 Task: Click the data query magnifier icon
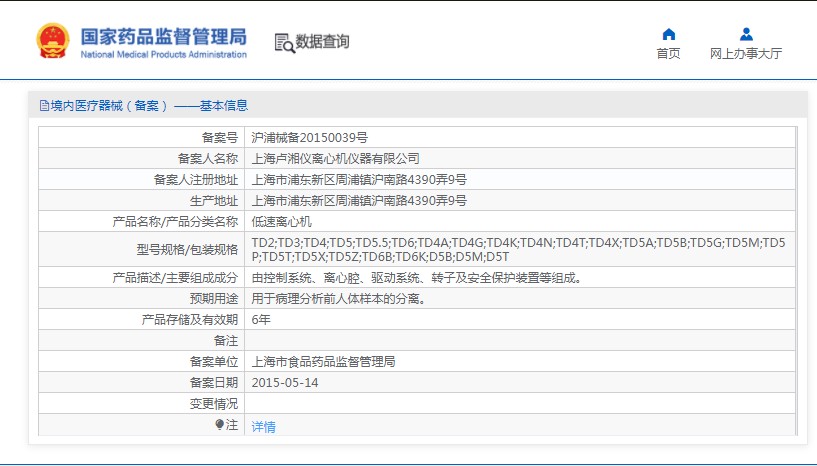[x=284, y=43]
